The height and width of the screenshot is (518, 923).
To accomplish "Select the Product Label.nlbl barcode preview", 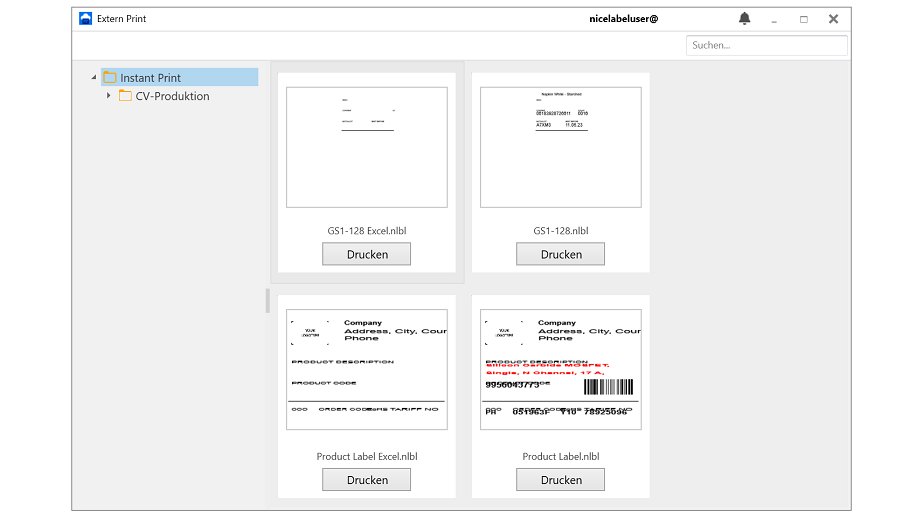I will (x=560, y=369).
